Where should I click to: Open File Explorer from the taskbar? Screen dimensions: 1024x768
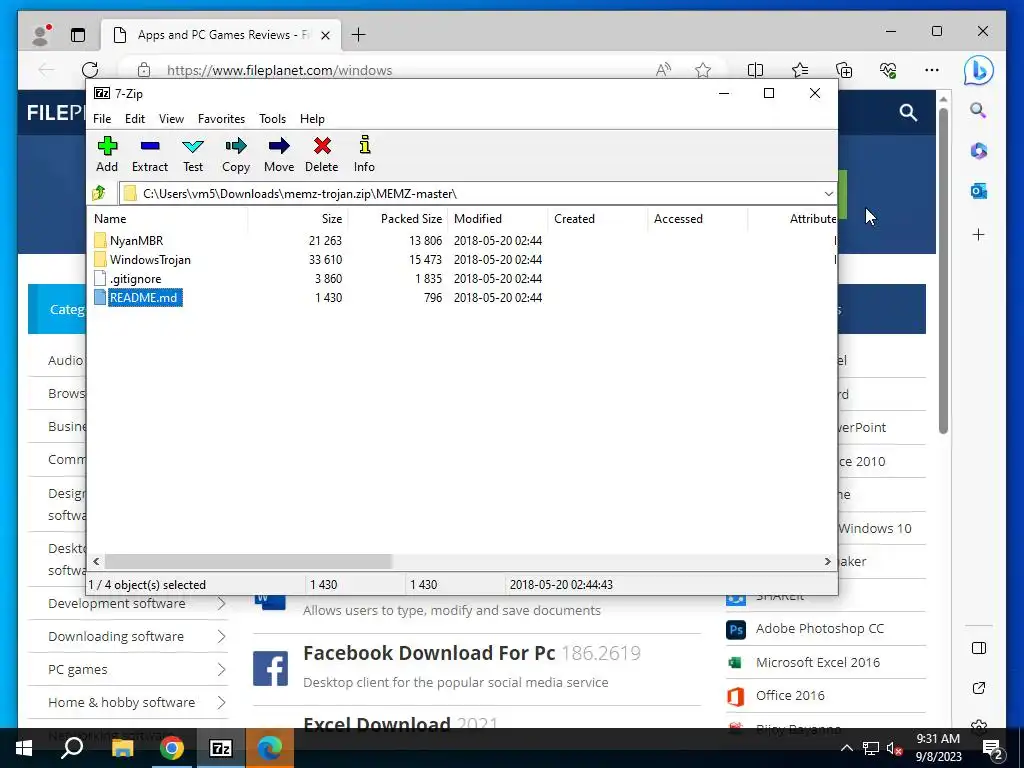[122, 748]
